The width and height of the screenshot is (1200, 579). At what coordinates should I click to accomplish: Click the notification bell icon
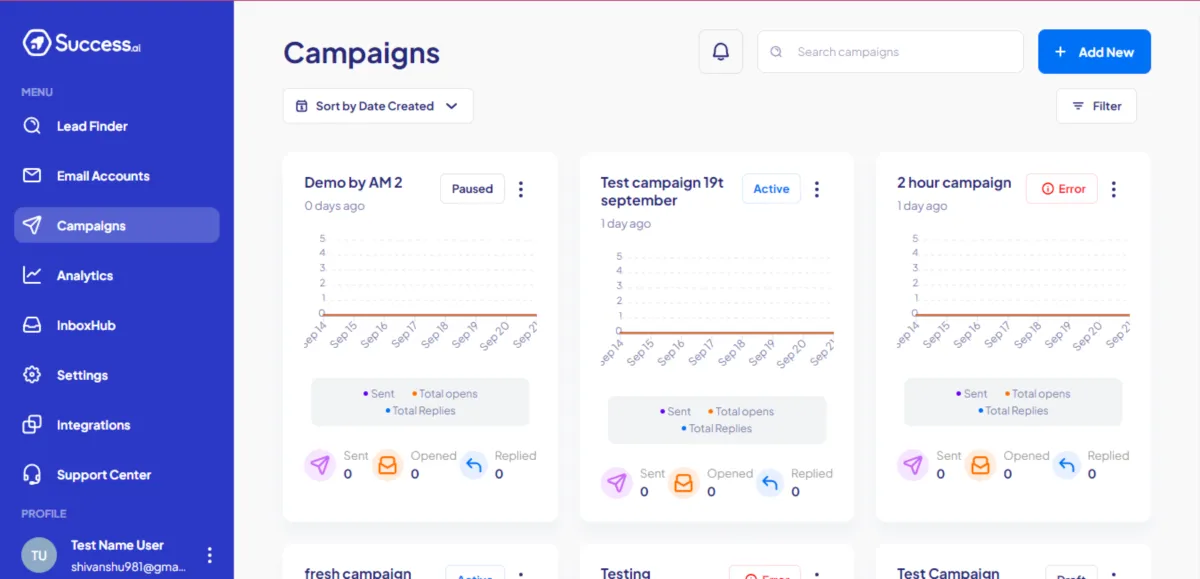click(x=721, y=52)
